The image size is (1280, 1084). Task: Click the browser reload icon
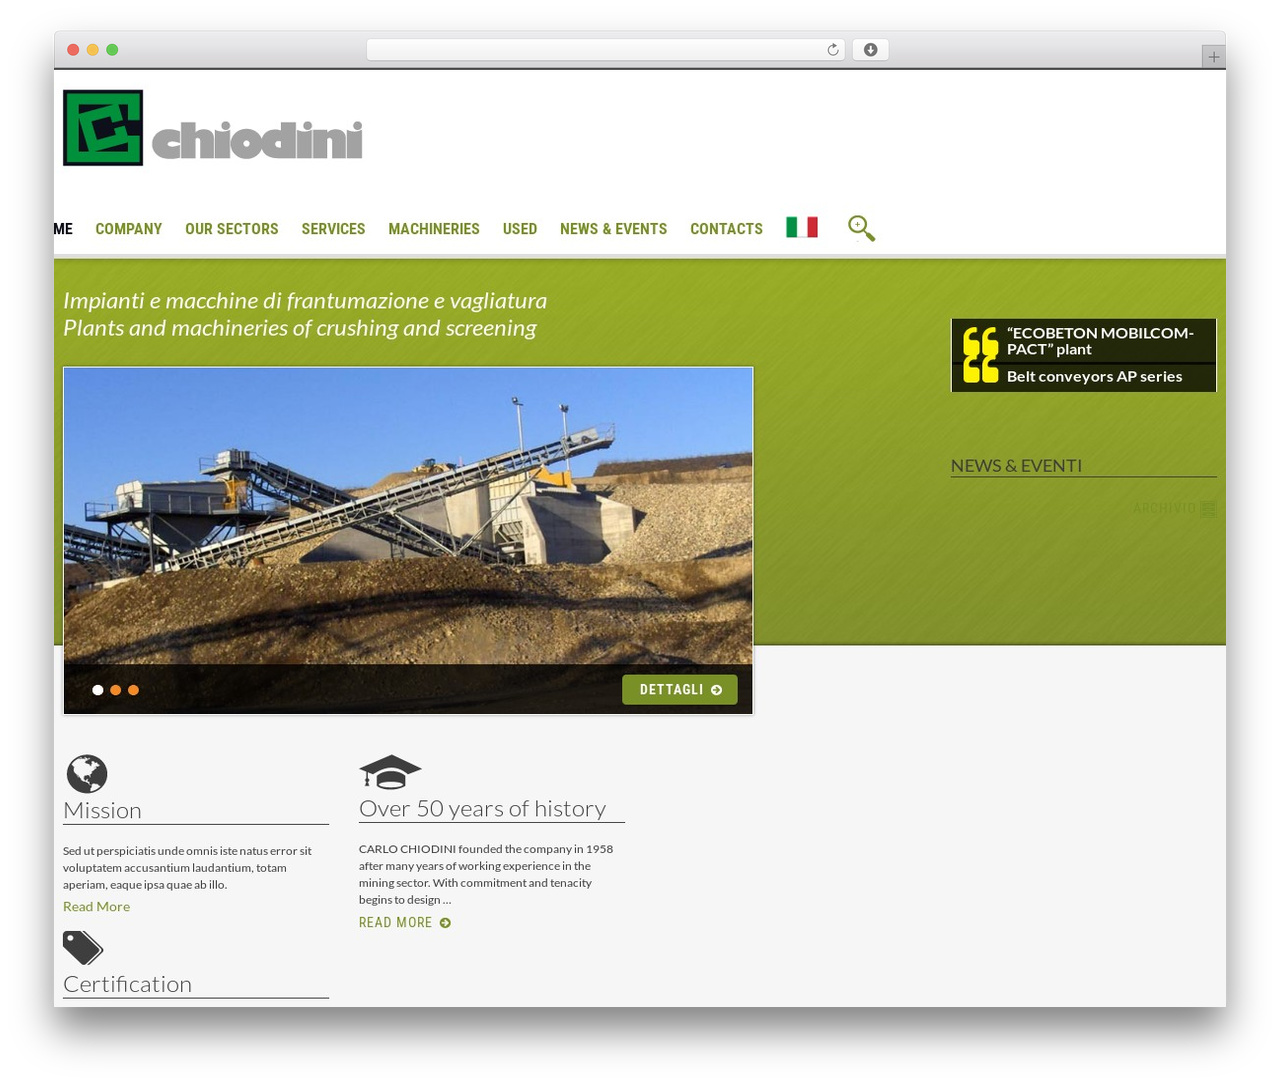832,50
